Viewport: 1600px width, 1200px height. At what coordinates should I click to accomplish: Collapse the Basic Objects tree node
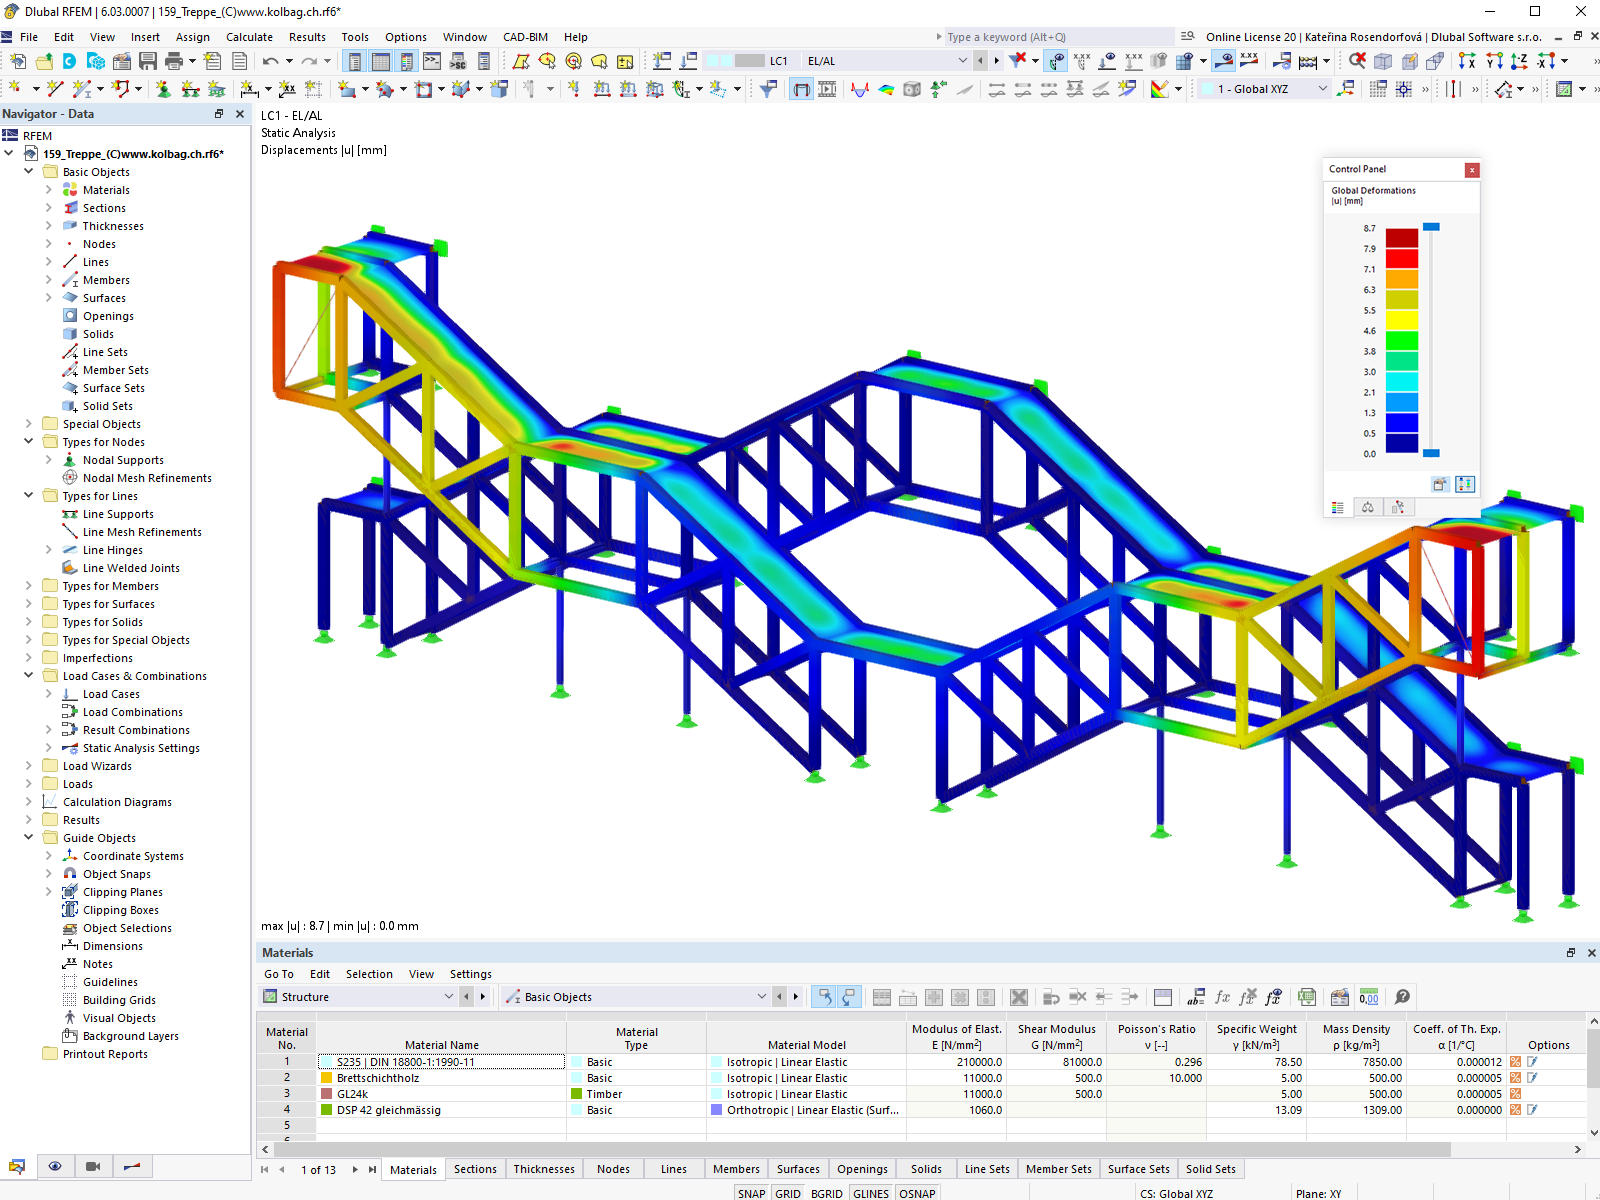click(28, 171)
